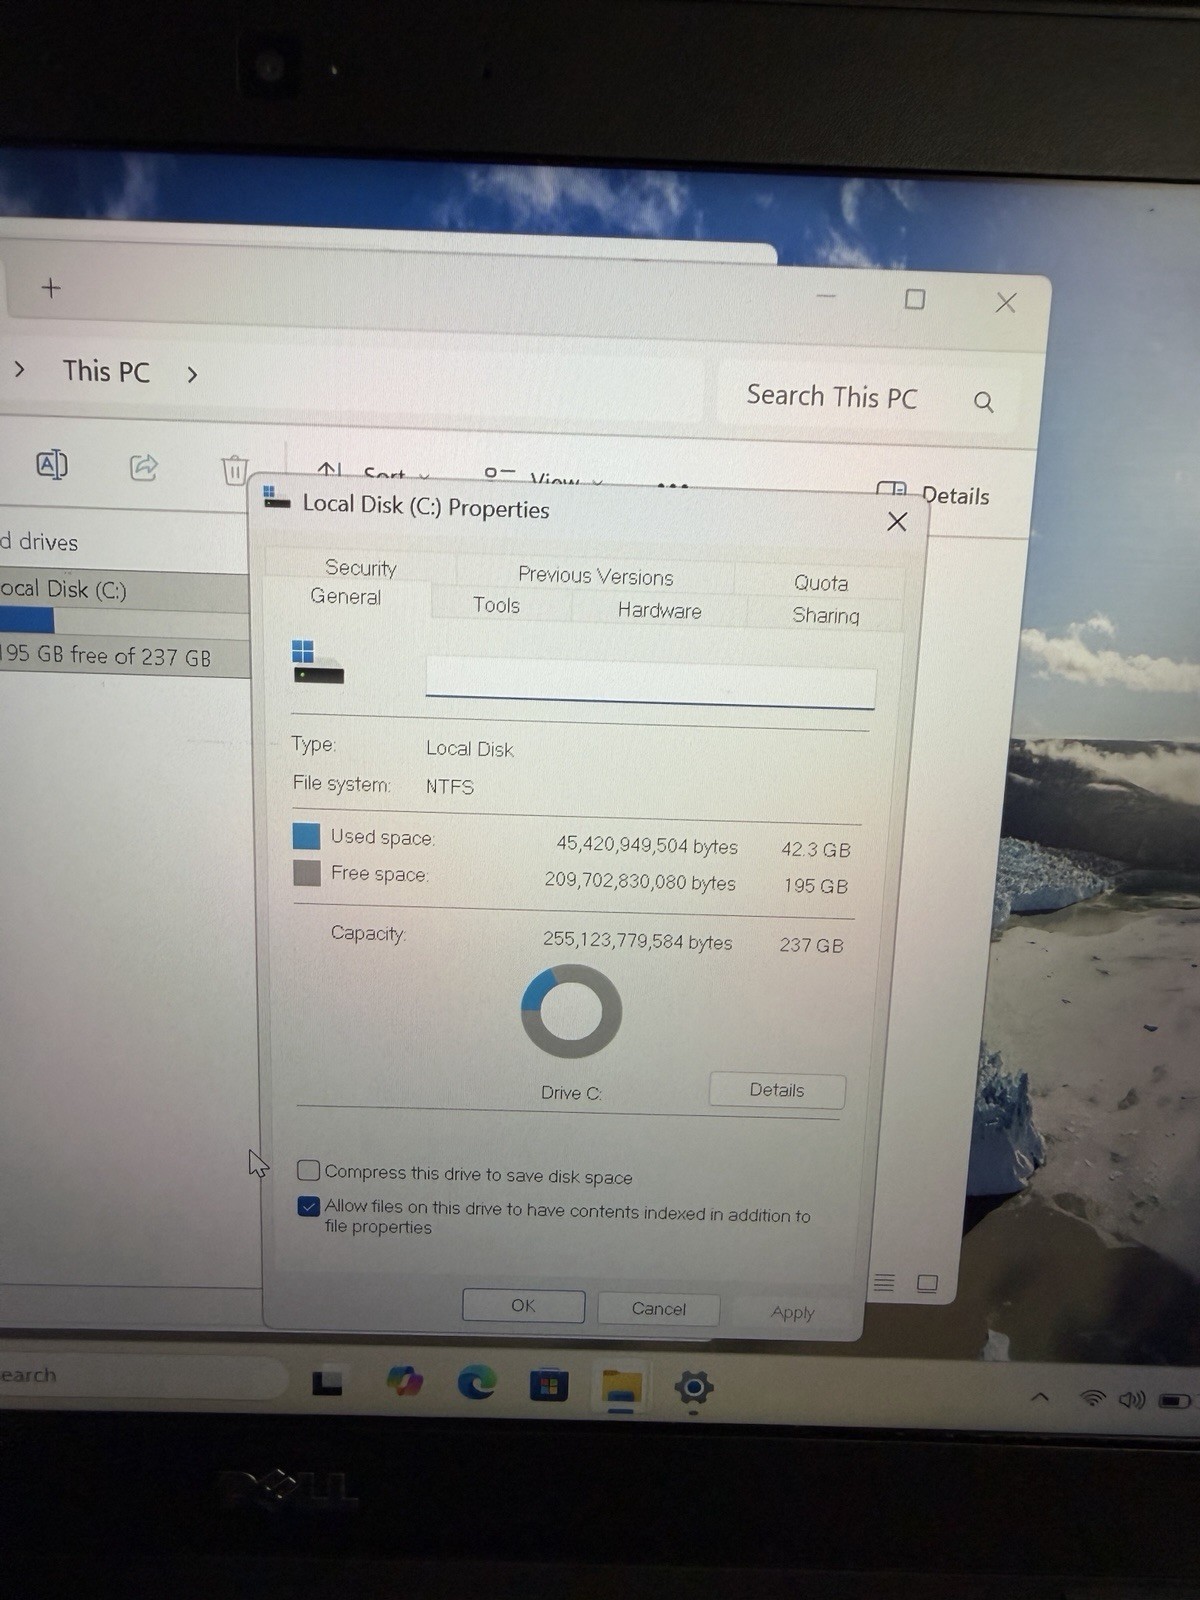Screen dimensions: 1200x1600
Task: Uncheck Allow files to be indexed checkbox
Action: click(309, 1206)
